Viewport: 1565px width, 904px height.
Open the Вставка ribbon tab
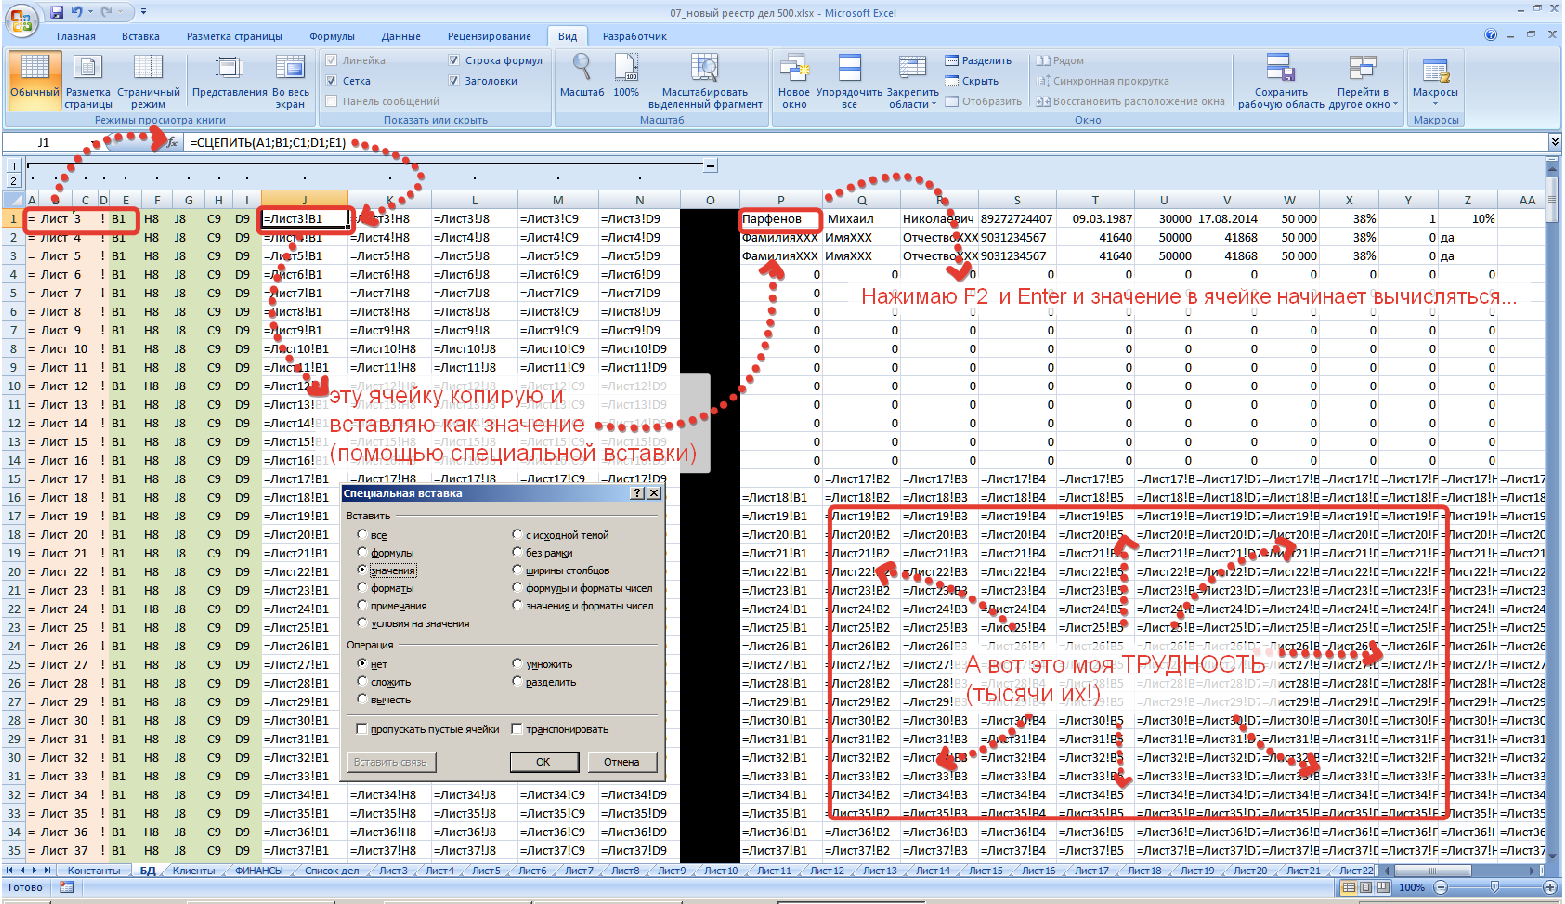click(x=141, y=36)
